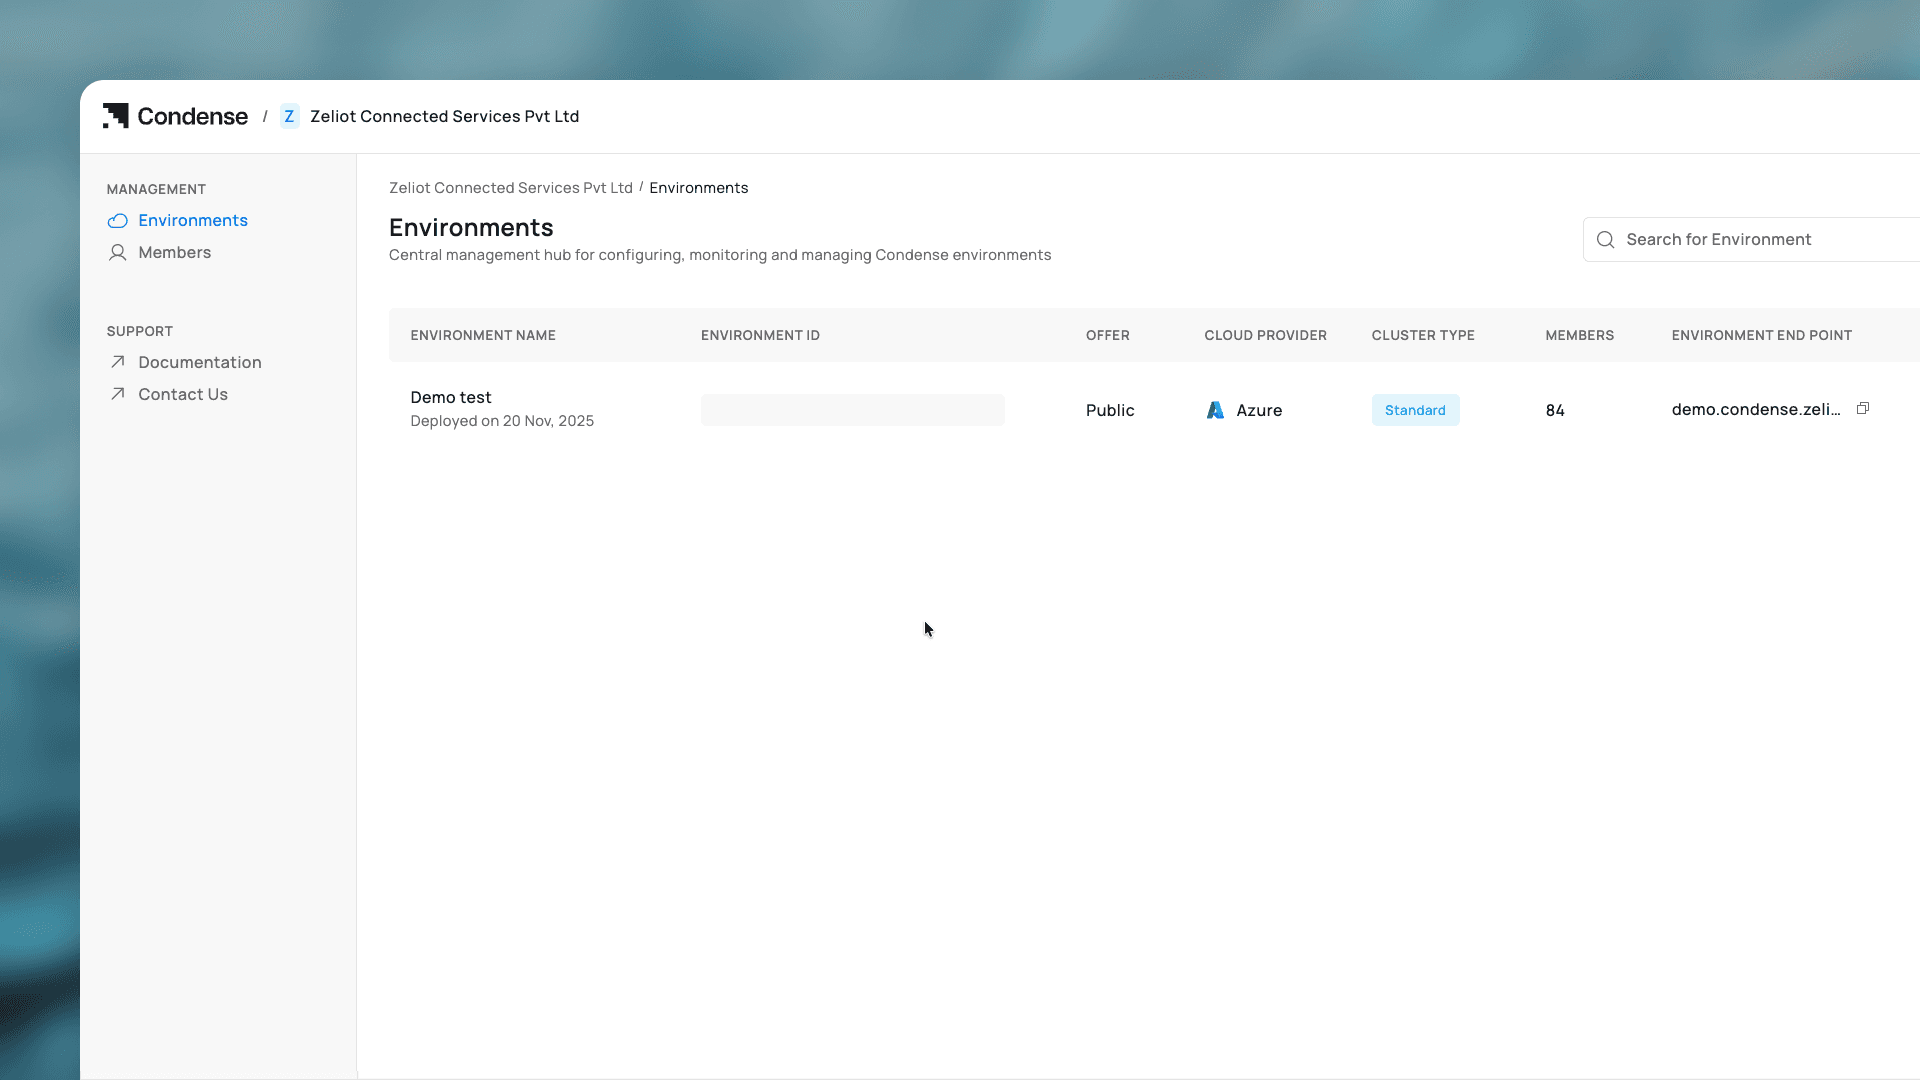Click the Azure cloud provider logo
The width and height of the screenshot is (1920, 1080).
[1215, 410]
